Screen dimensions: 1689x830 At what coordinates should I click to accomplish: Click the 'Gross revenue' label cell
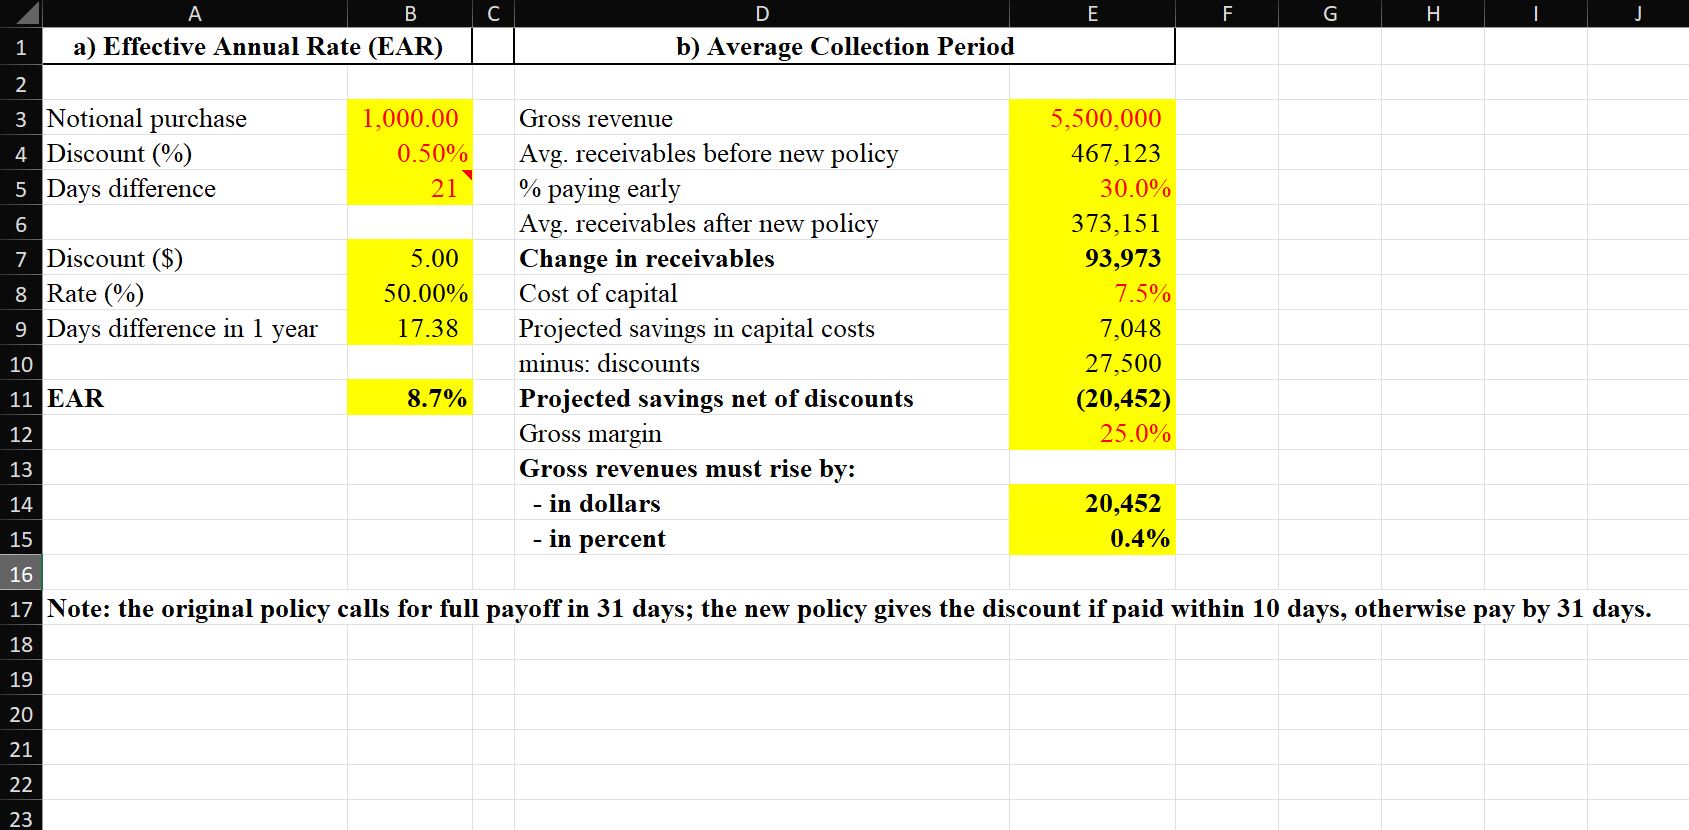pyautogui.click(x=762, y=118)
